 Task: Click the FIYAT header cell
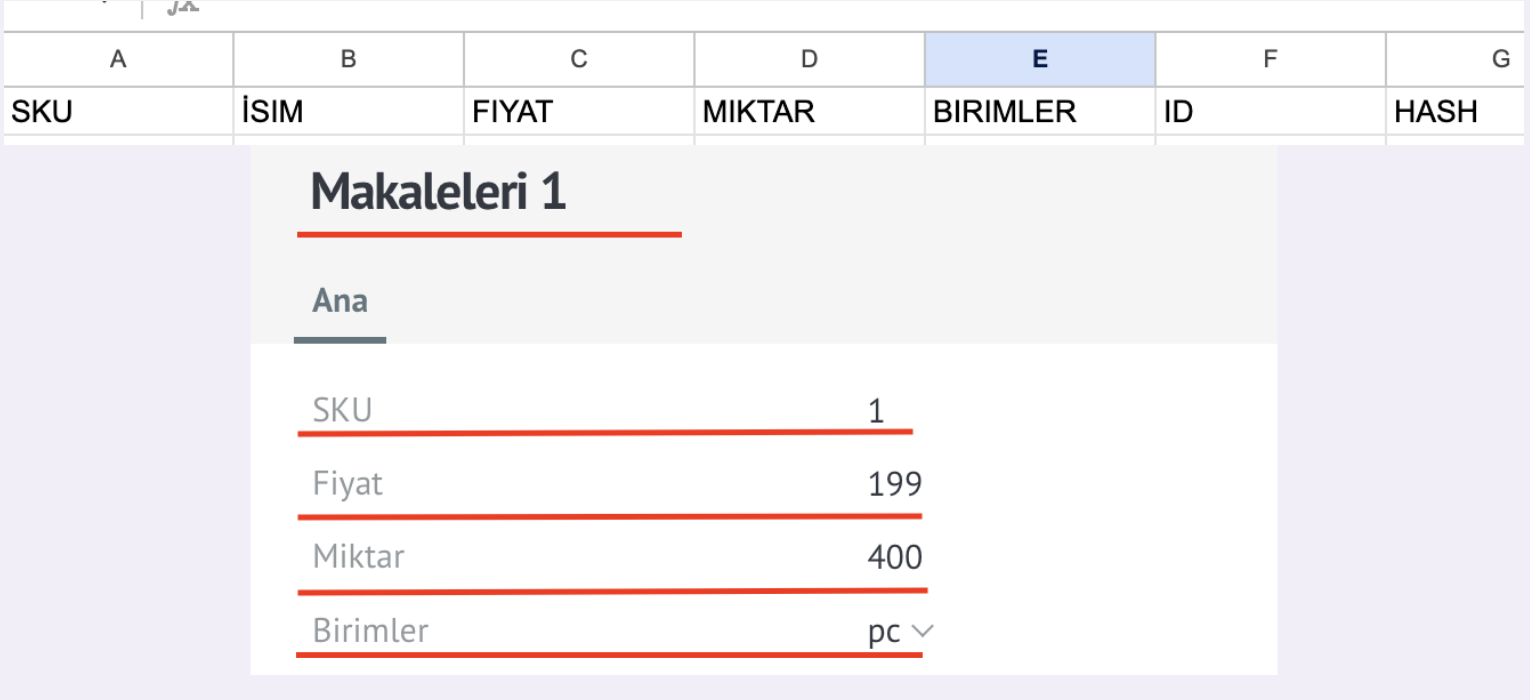tap(579, 111)
